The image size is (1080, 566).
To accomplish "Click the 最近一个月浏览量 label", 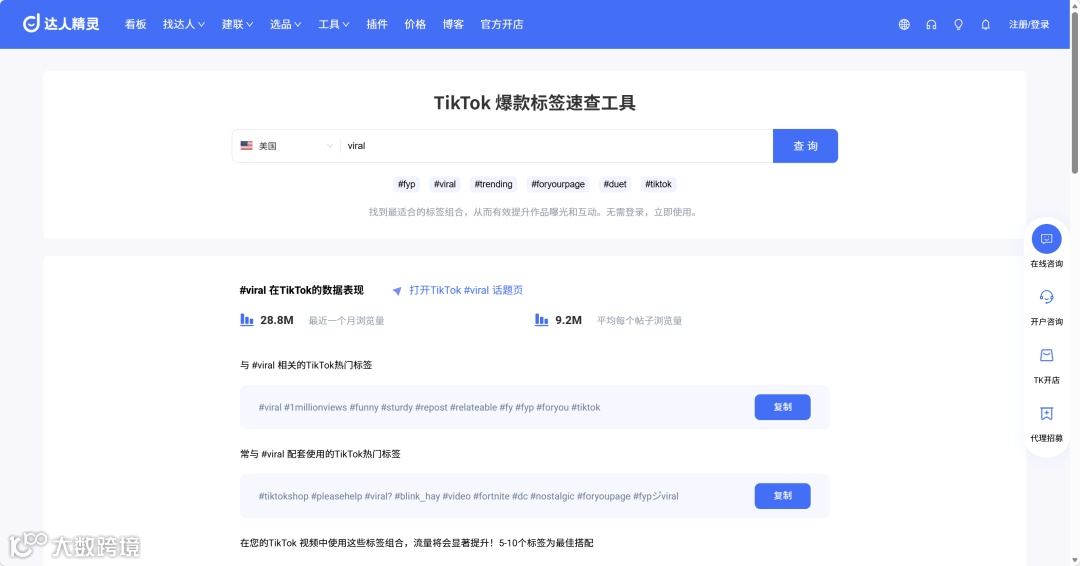I will coord(346,321).
